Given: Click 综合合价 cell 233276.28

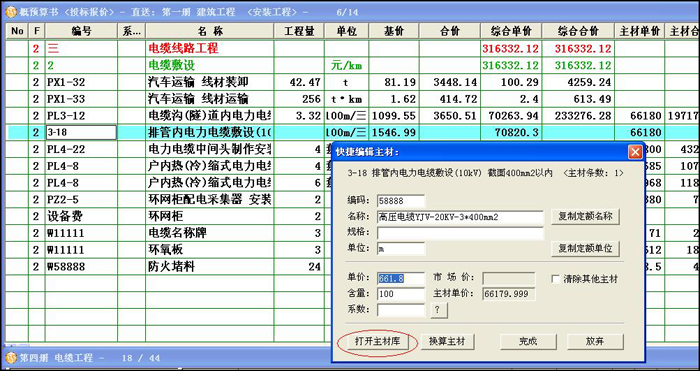Looking at the screenshot, I should [x=578, y=116].
